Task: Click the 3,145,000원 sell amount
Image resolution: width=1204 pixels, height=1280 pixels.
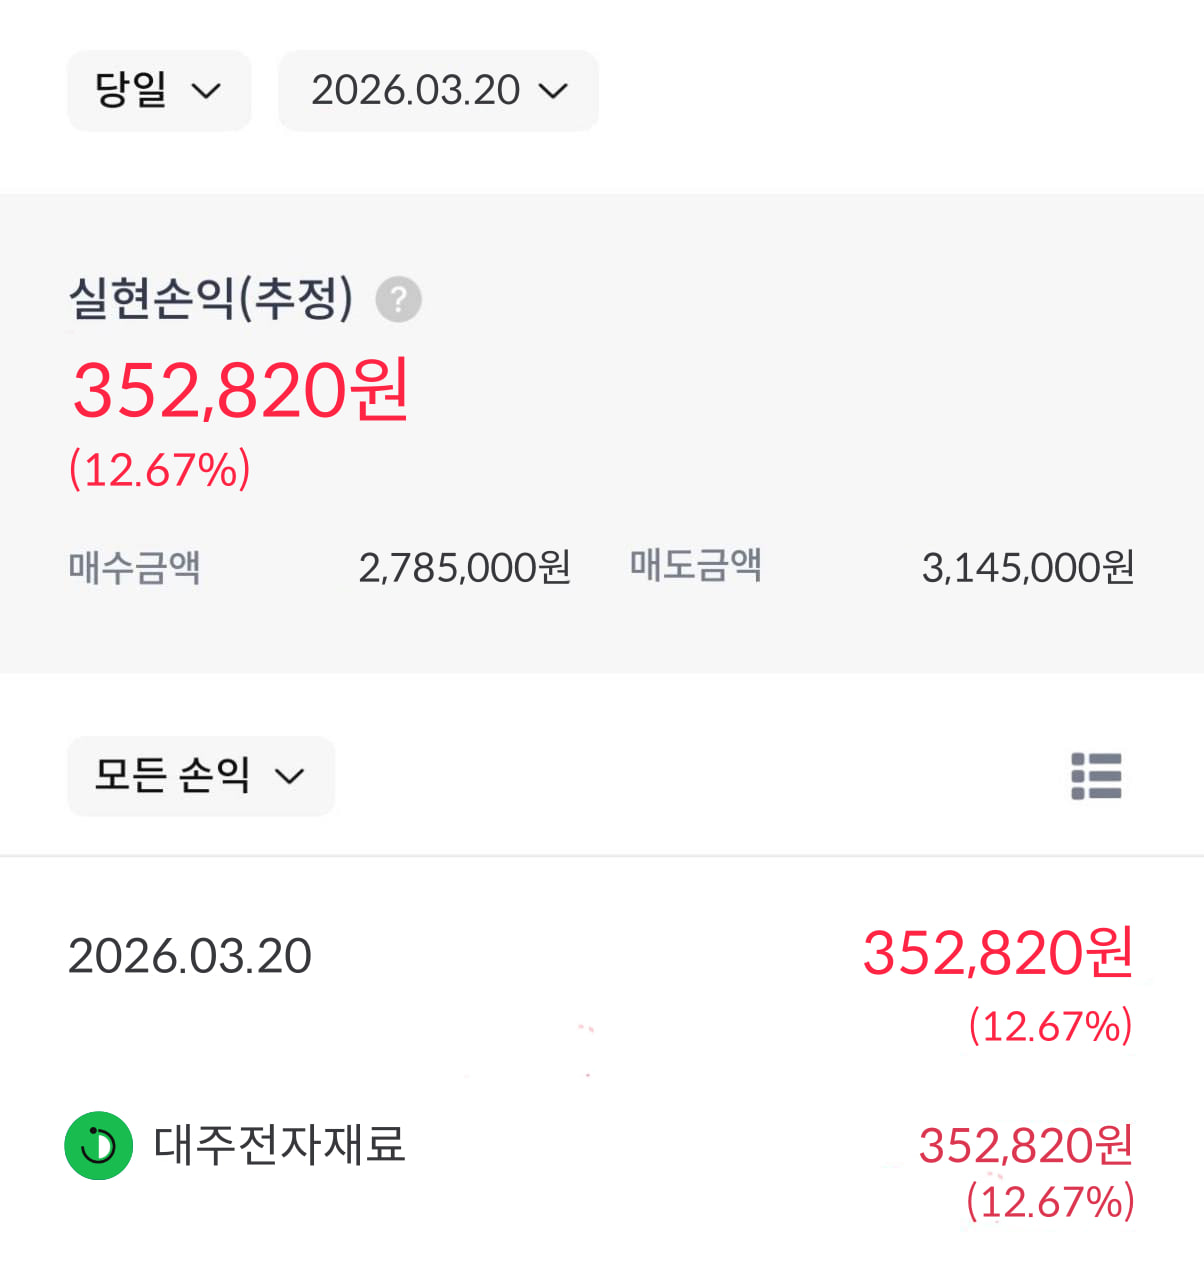Action: (1027, 568)
